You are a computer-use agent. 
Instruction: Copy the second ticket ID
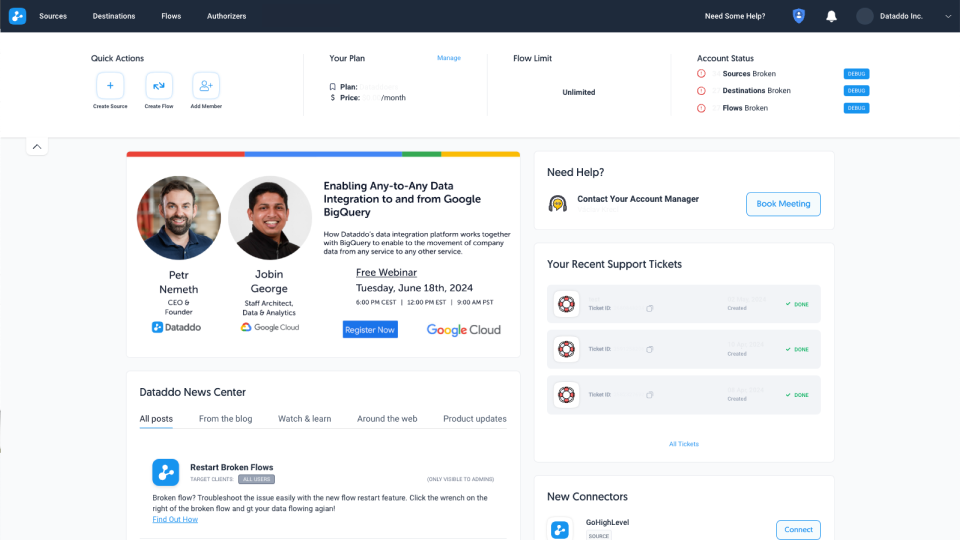pyautogui.click(x=650, y=349)
